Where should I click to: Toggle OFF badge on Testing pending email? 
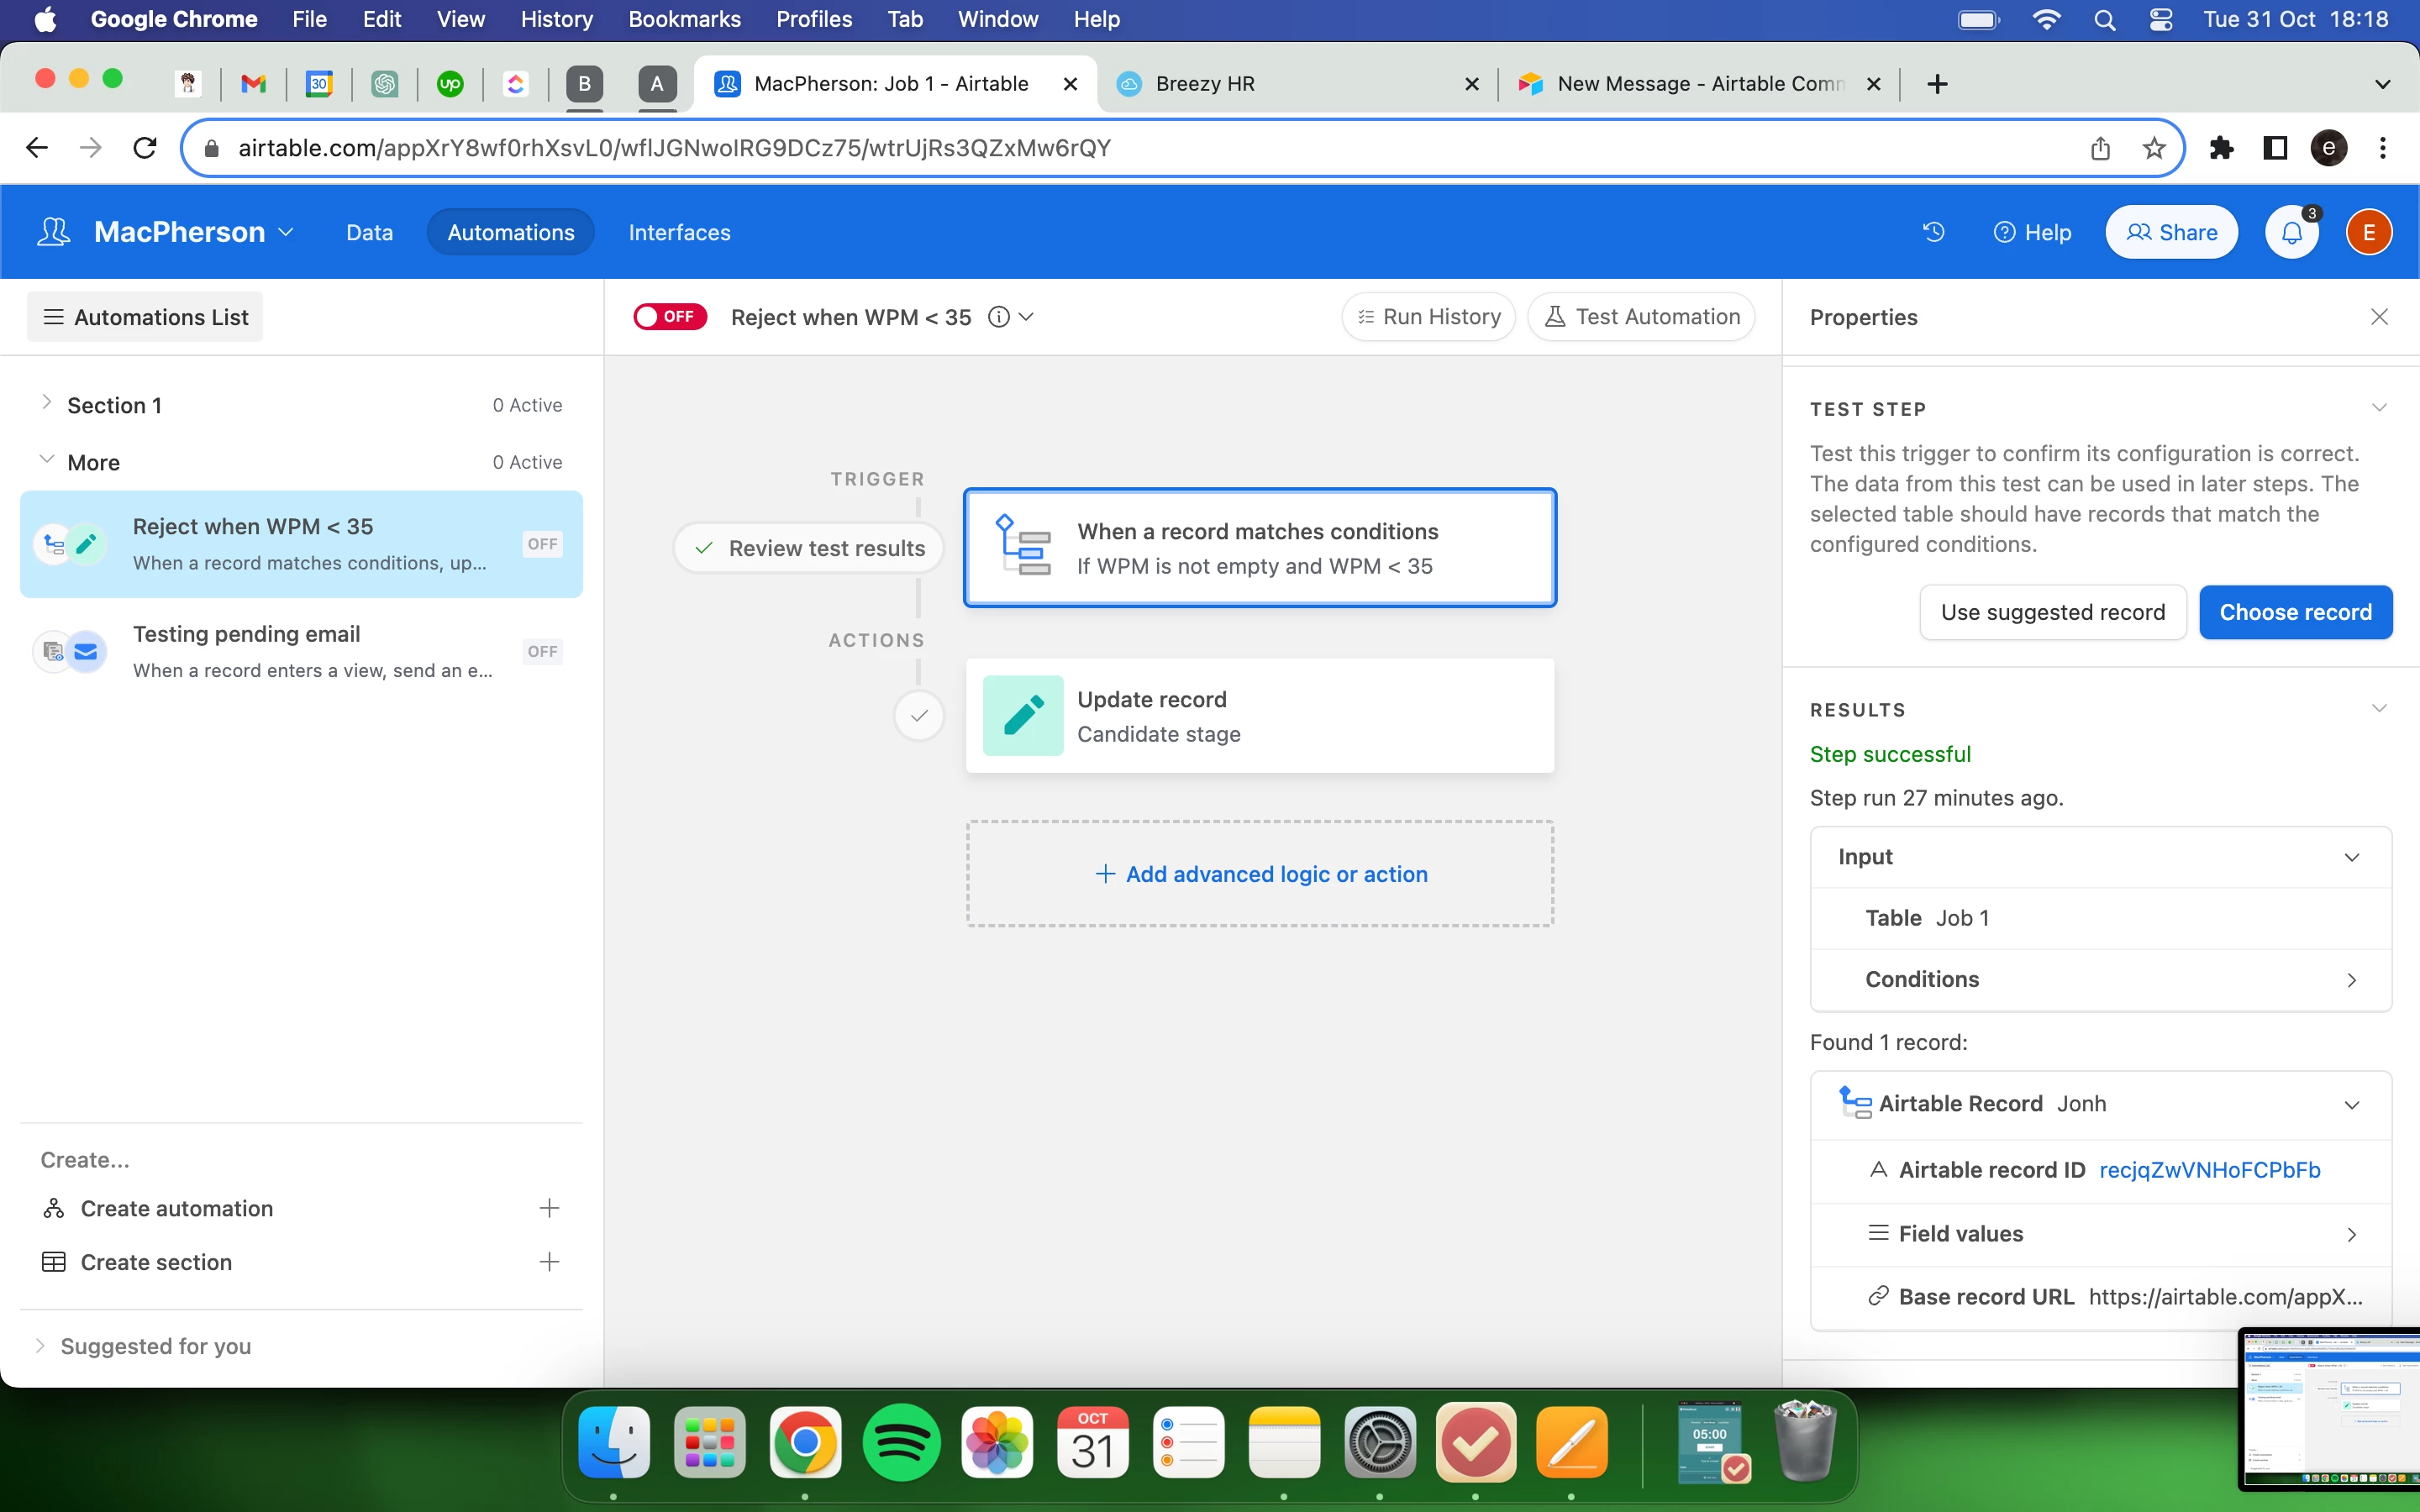(542, 652)
